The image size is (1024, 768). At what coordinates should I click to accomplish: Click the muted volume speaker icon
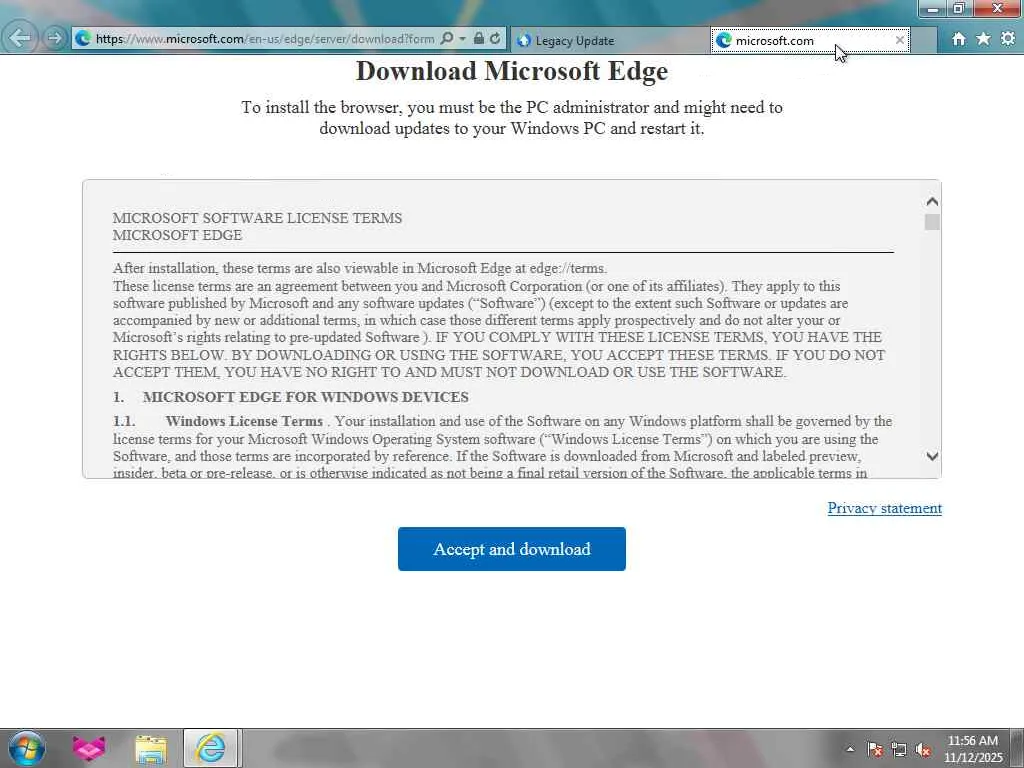click(x=923, y=750)
